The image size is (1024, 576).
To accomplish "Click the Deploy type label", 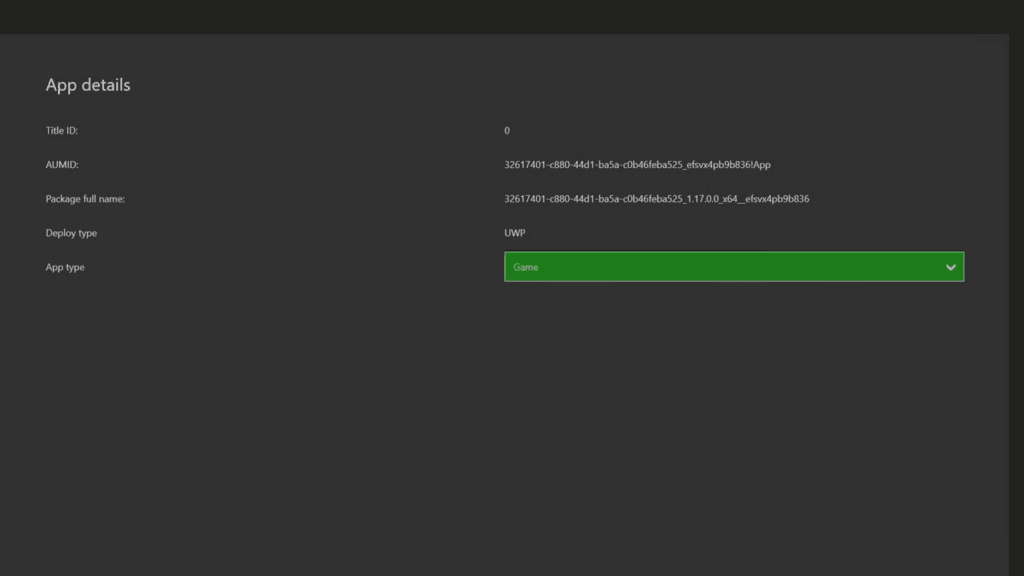I will (x=71, y=233).
